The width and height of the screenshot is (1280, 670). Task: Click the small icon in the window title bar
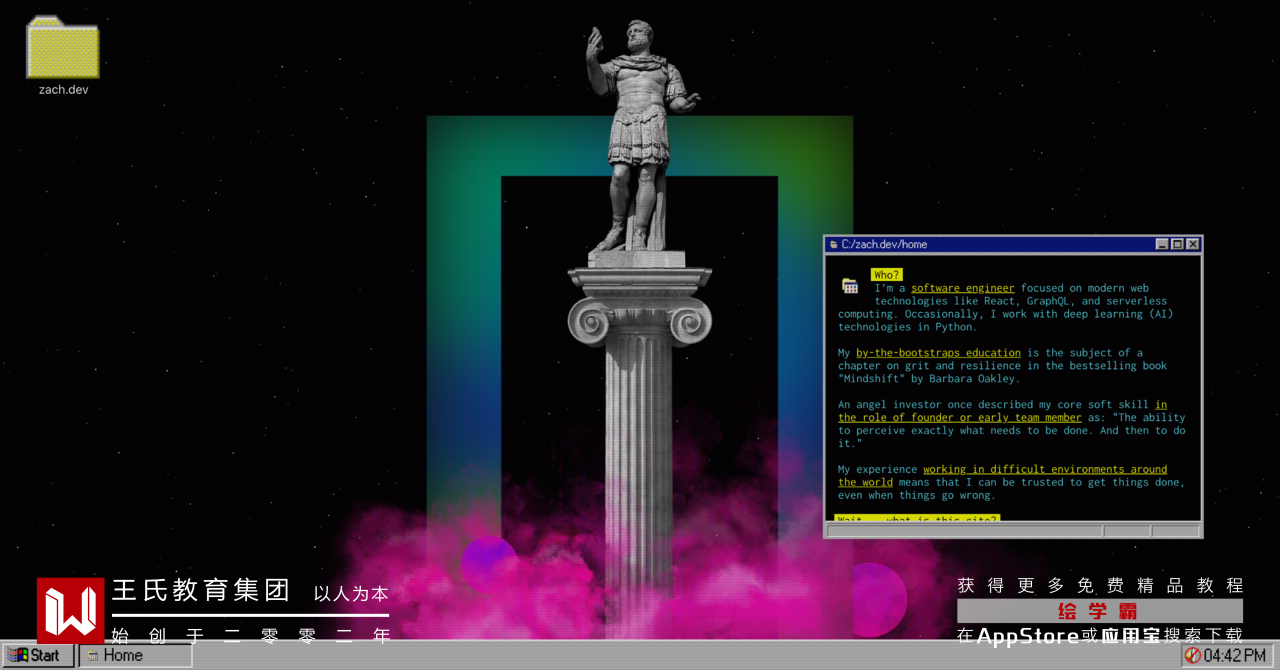point(833,244)
